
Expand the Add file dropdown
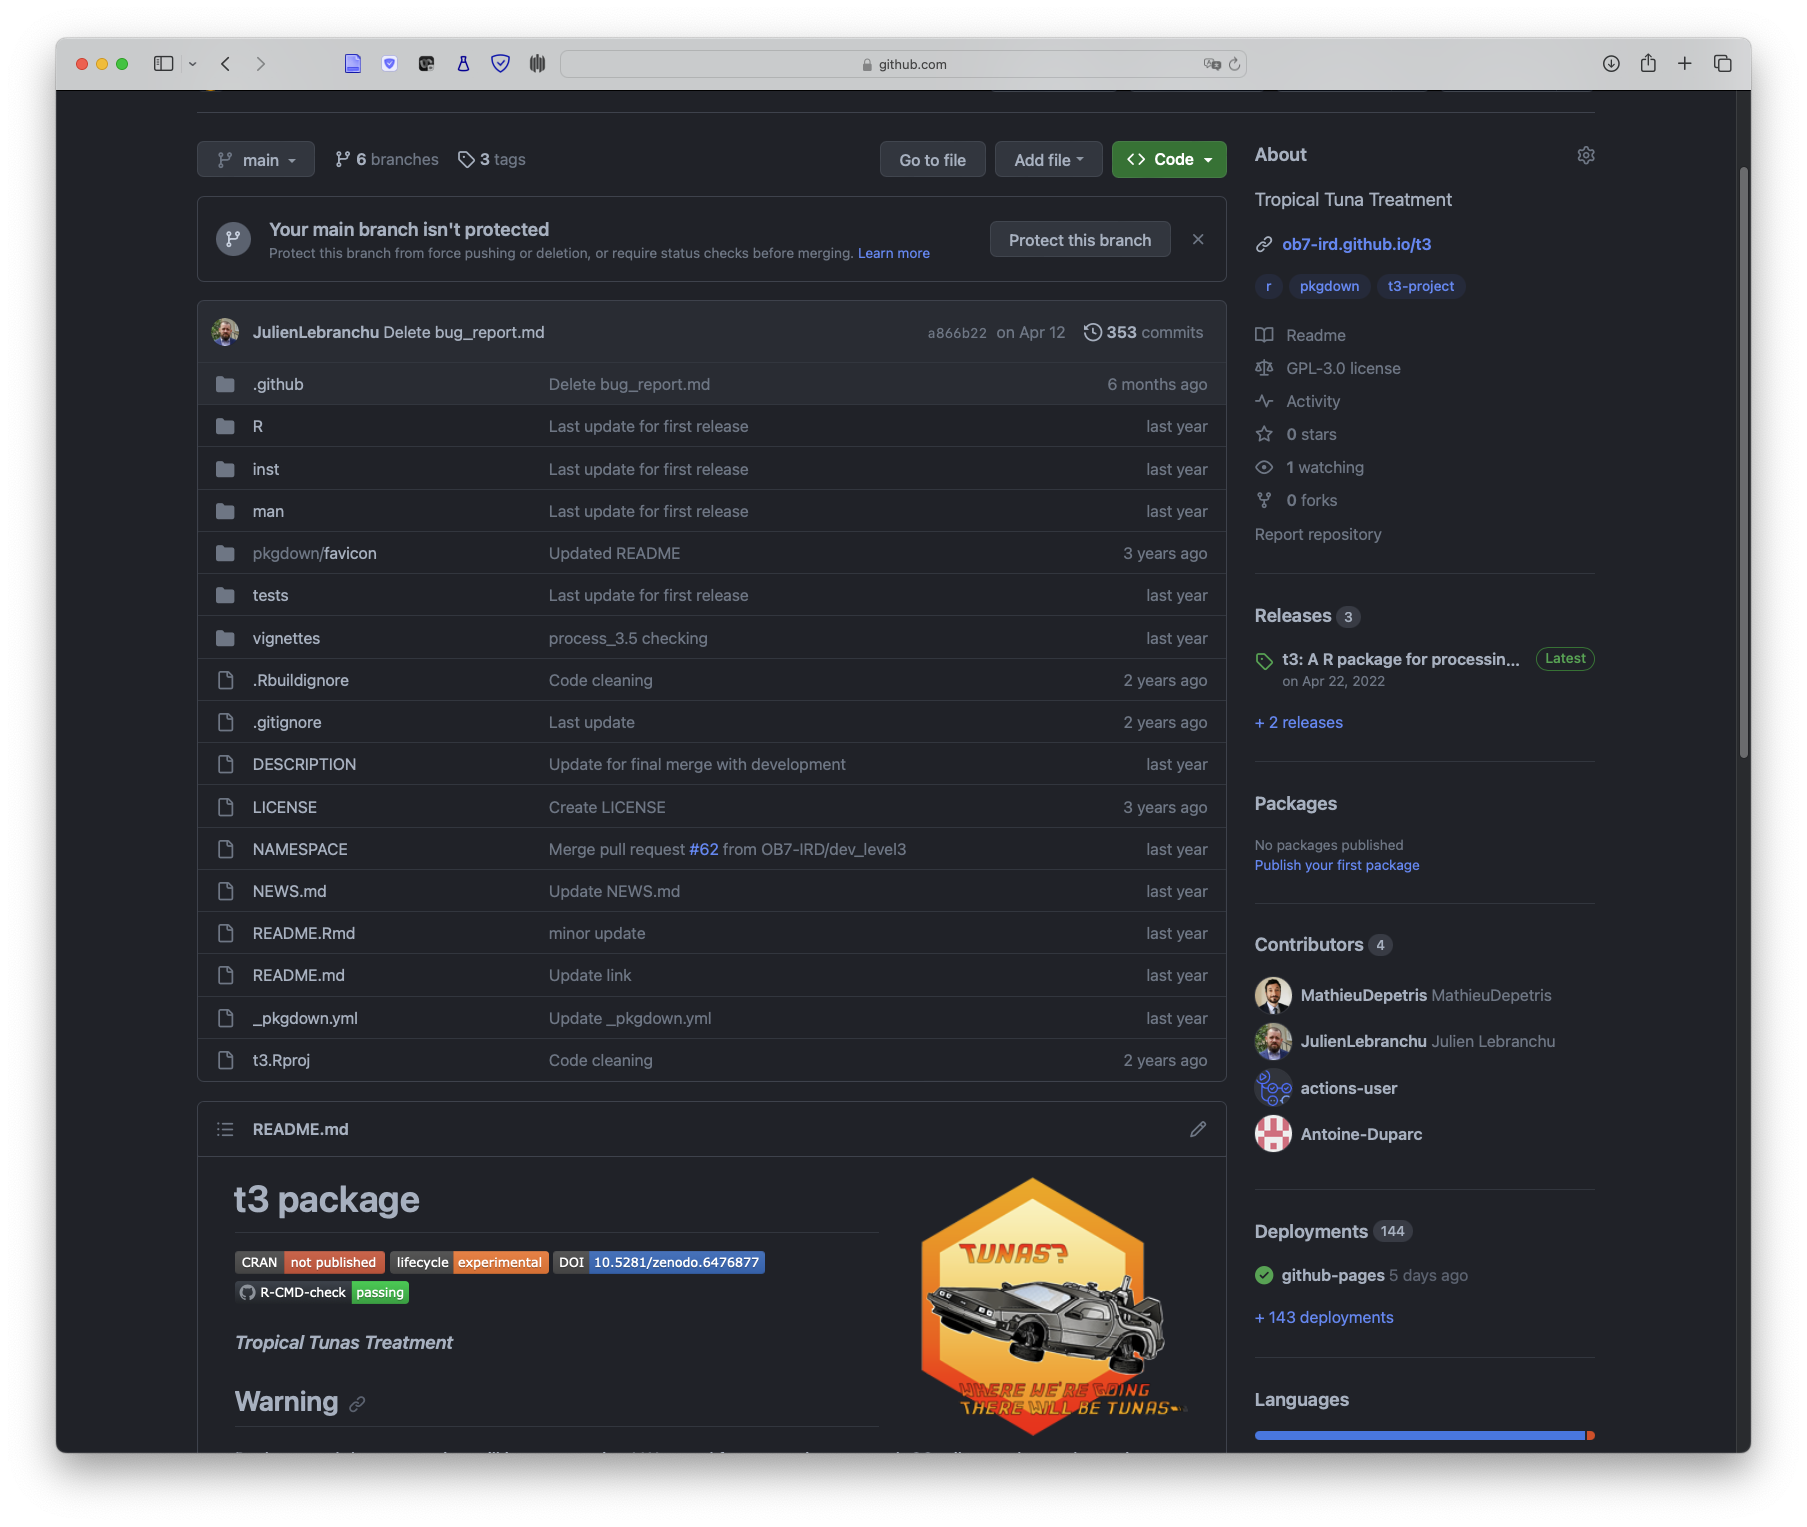point(1048,159)
